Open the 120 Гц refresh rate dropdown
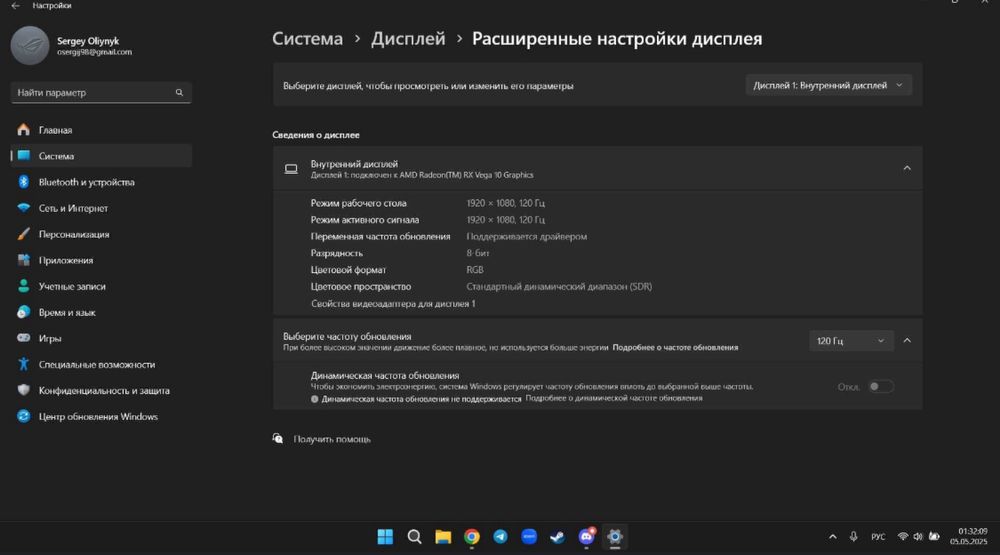 click(851, 341)
